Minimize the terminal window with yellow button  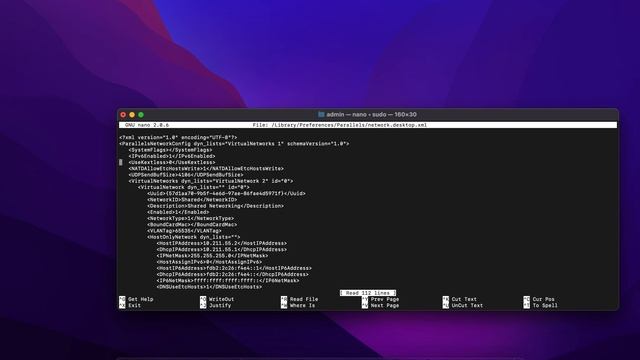[132, 115]
